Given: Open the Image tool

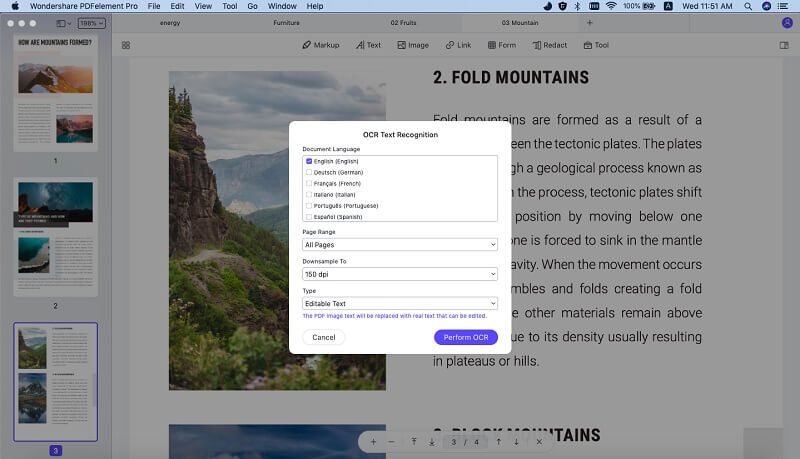Looking at the screenshot, I should click(x=413, y=45).
